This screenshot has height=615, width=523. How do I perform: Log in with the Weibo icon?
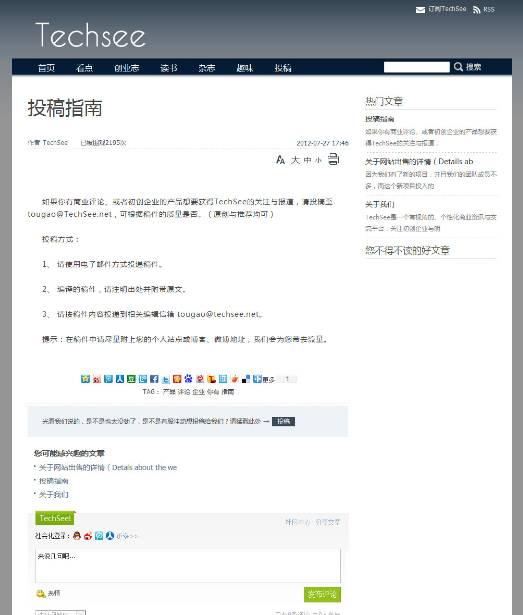(x=88, y=536)
